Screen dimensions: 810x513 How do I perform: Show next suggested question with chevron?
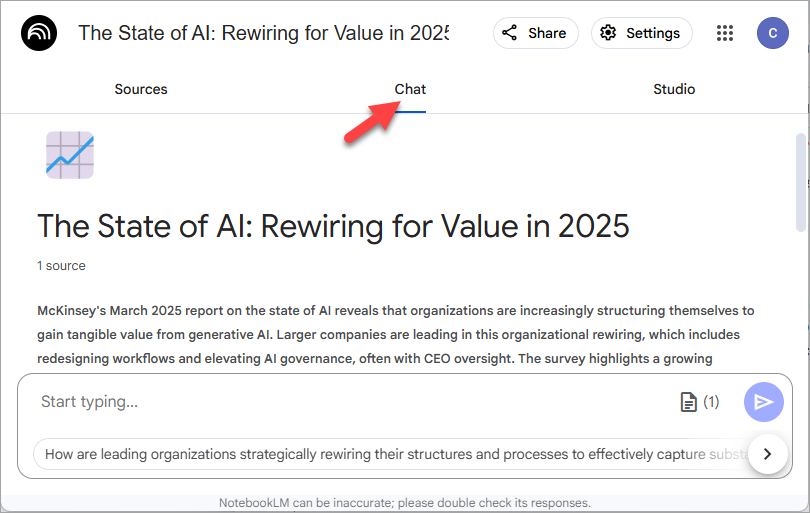(x=768, y=454)
